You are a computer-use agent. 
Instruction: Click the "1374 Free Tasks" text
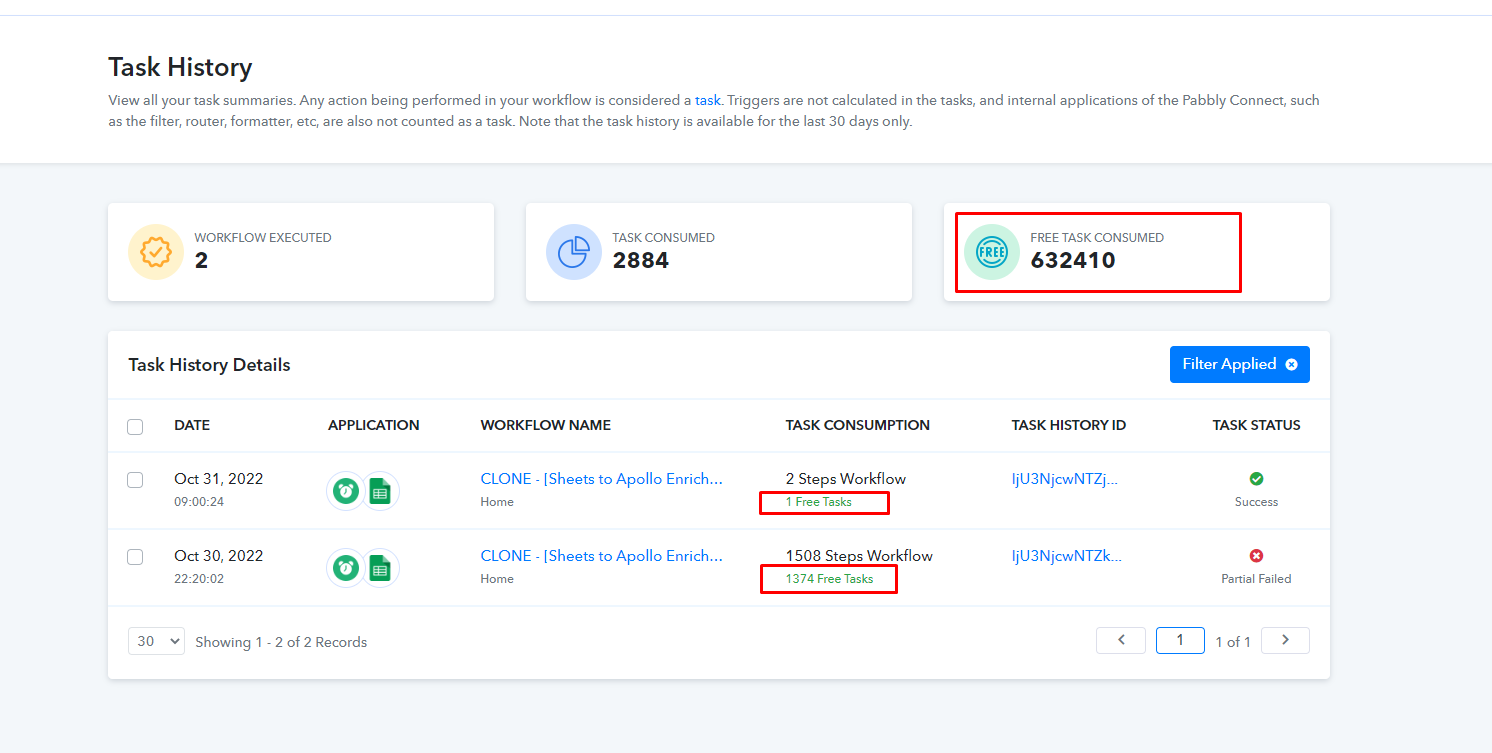[x=829, y=579]
